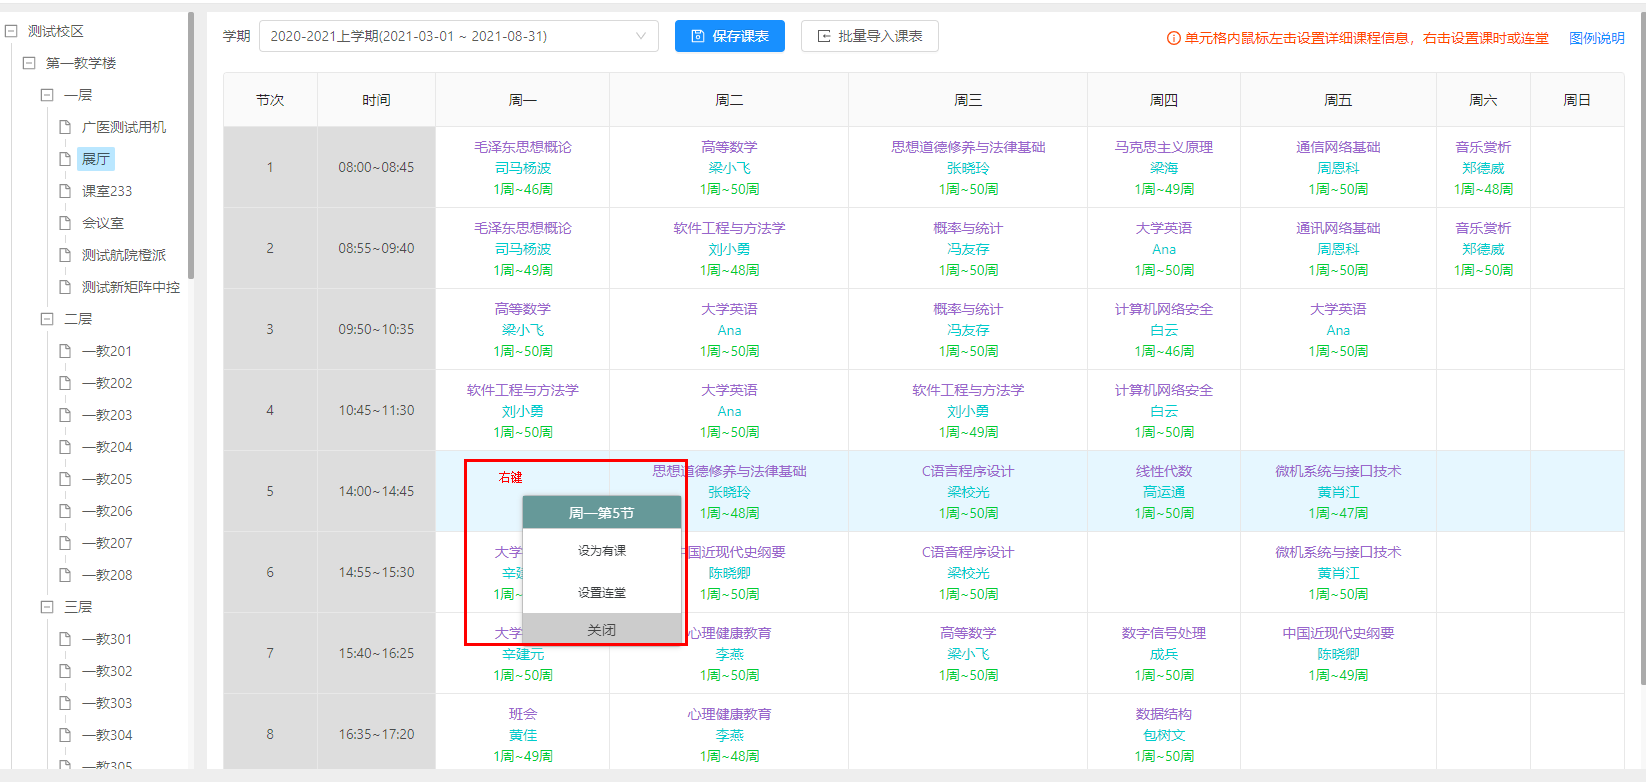Click file icon beside 广医测试用机
Image resolution: width=1646 pixels, height=782 pixels.
65,127
